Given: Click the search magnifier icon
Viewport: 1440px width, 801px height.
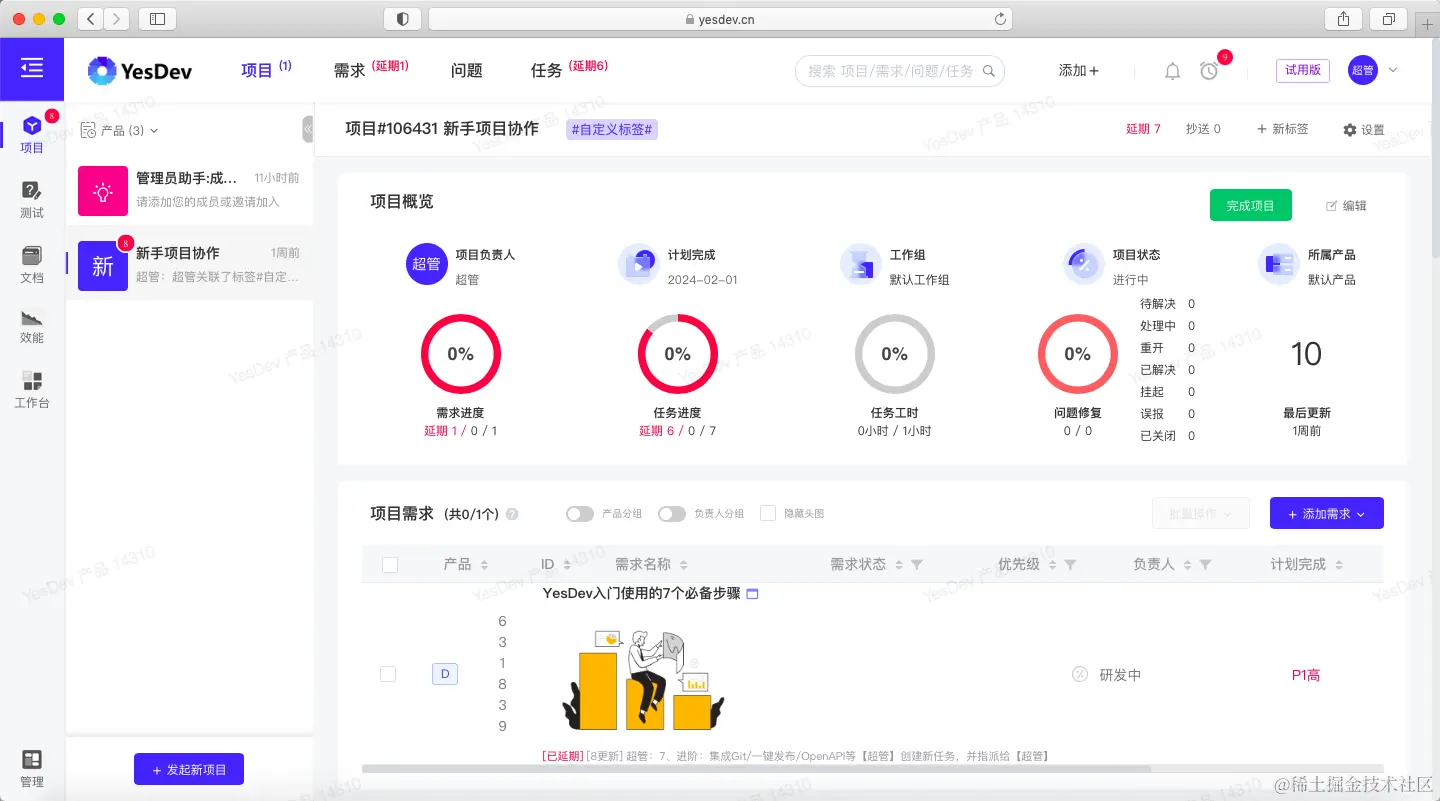Looking at the screenshot, I should pyautogui.click(x=989, y=71).
